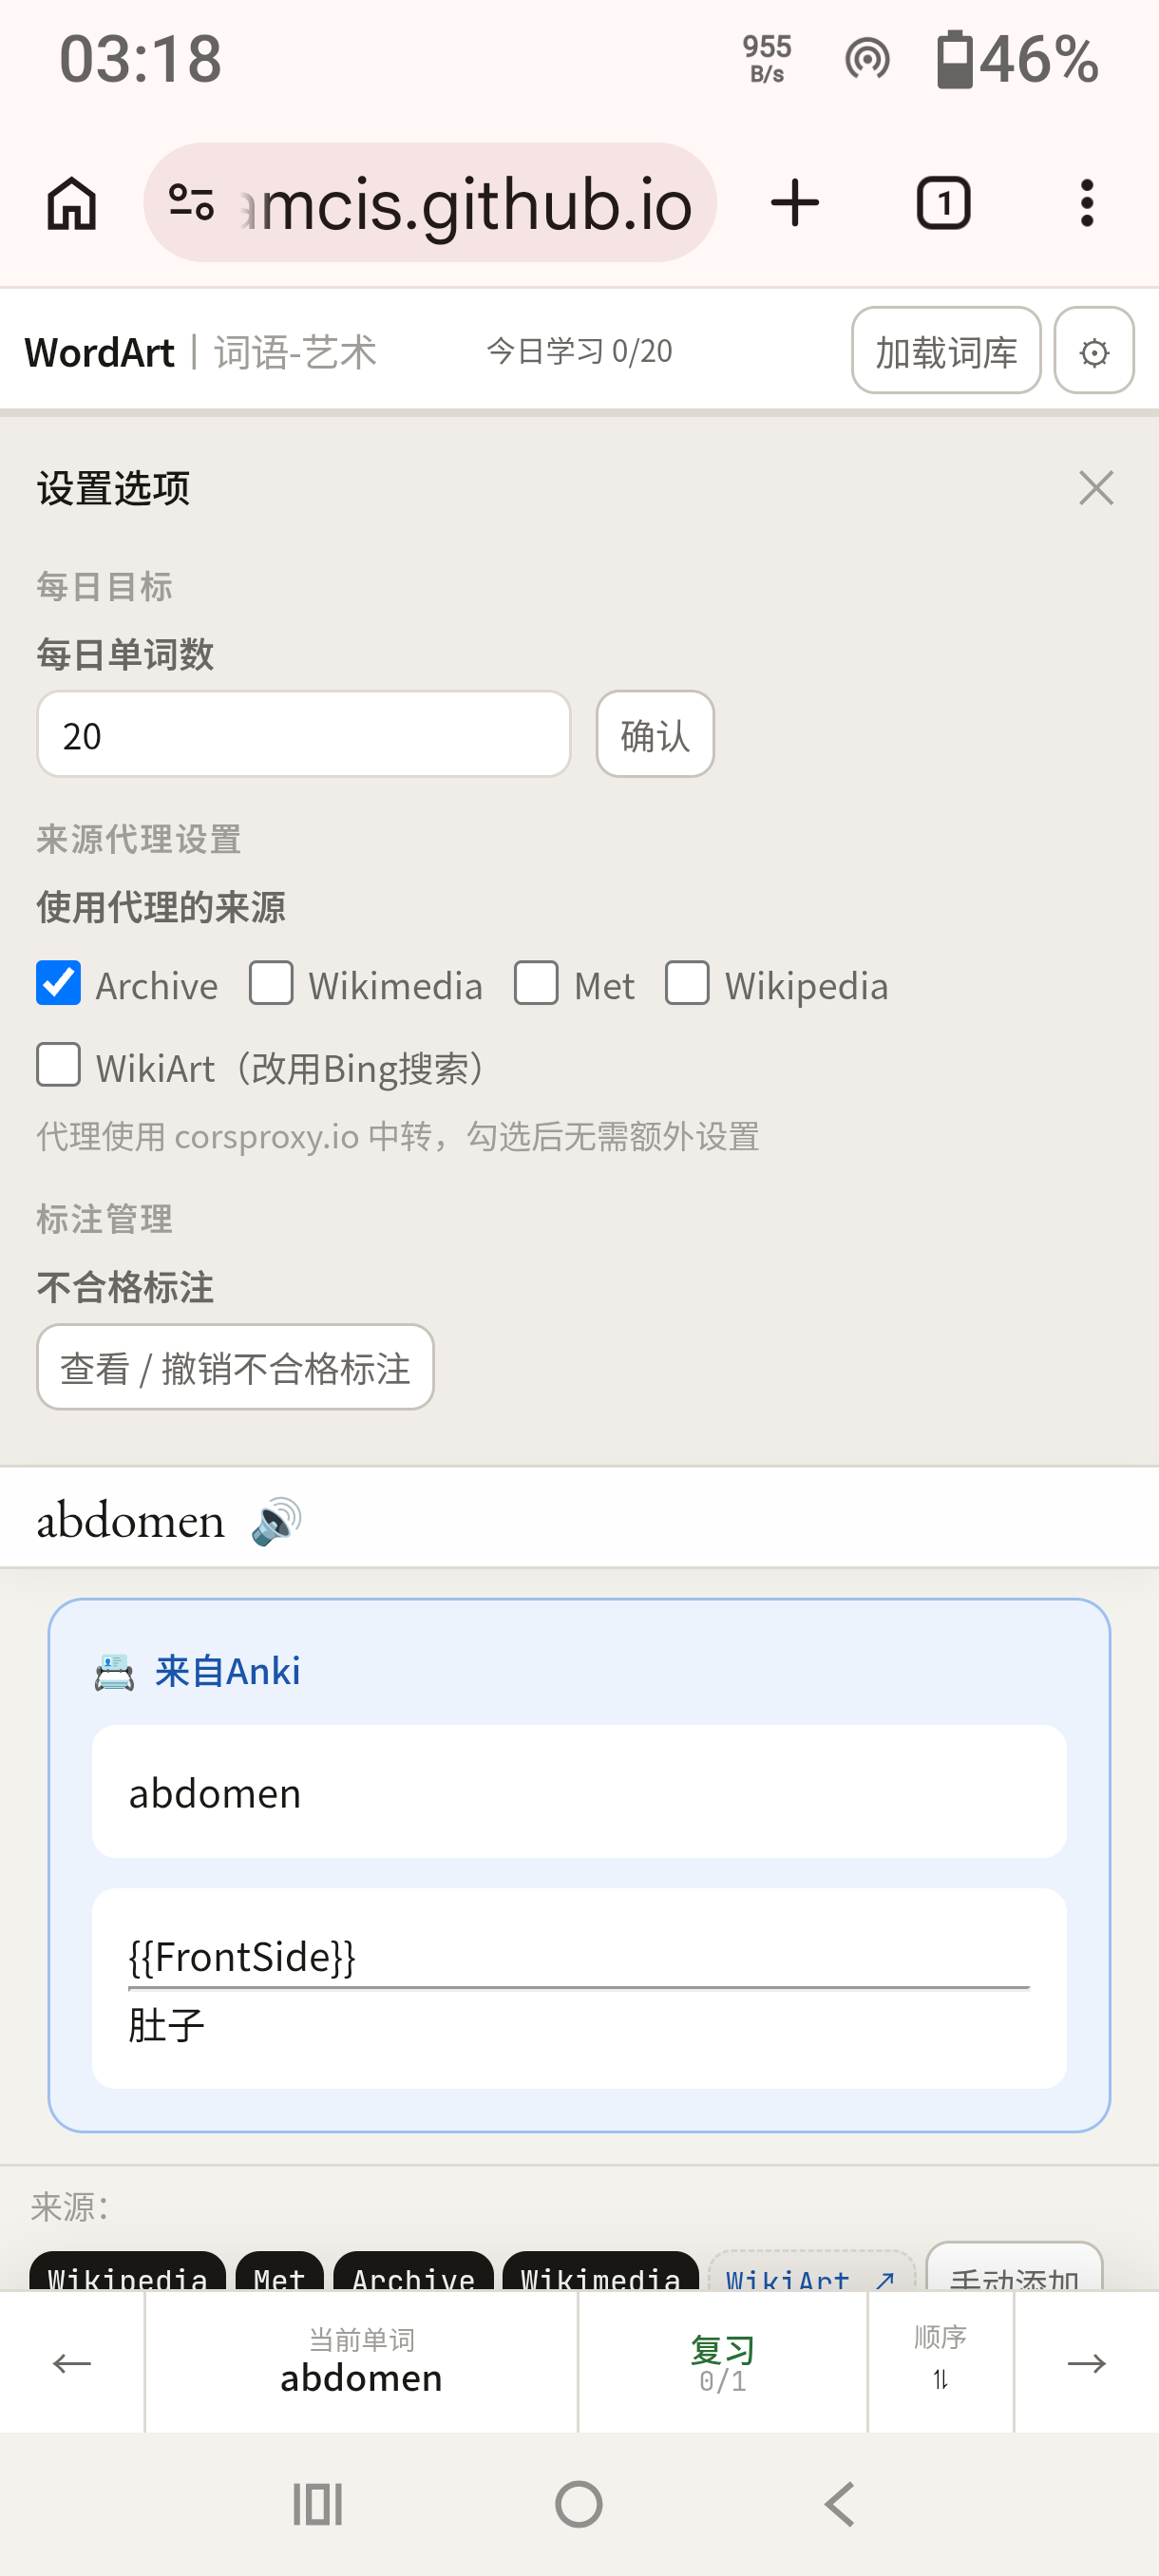Image resolution: width=1159 pixels, height=2576 pixels.
Task: Enable the Met proxy checkbox
Action: pos(536,983)
